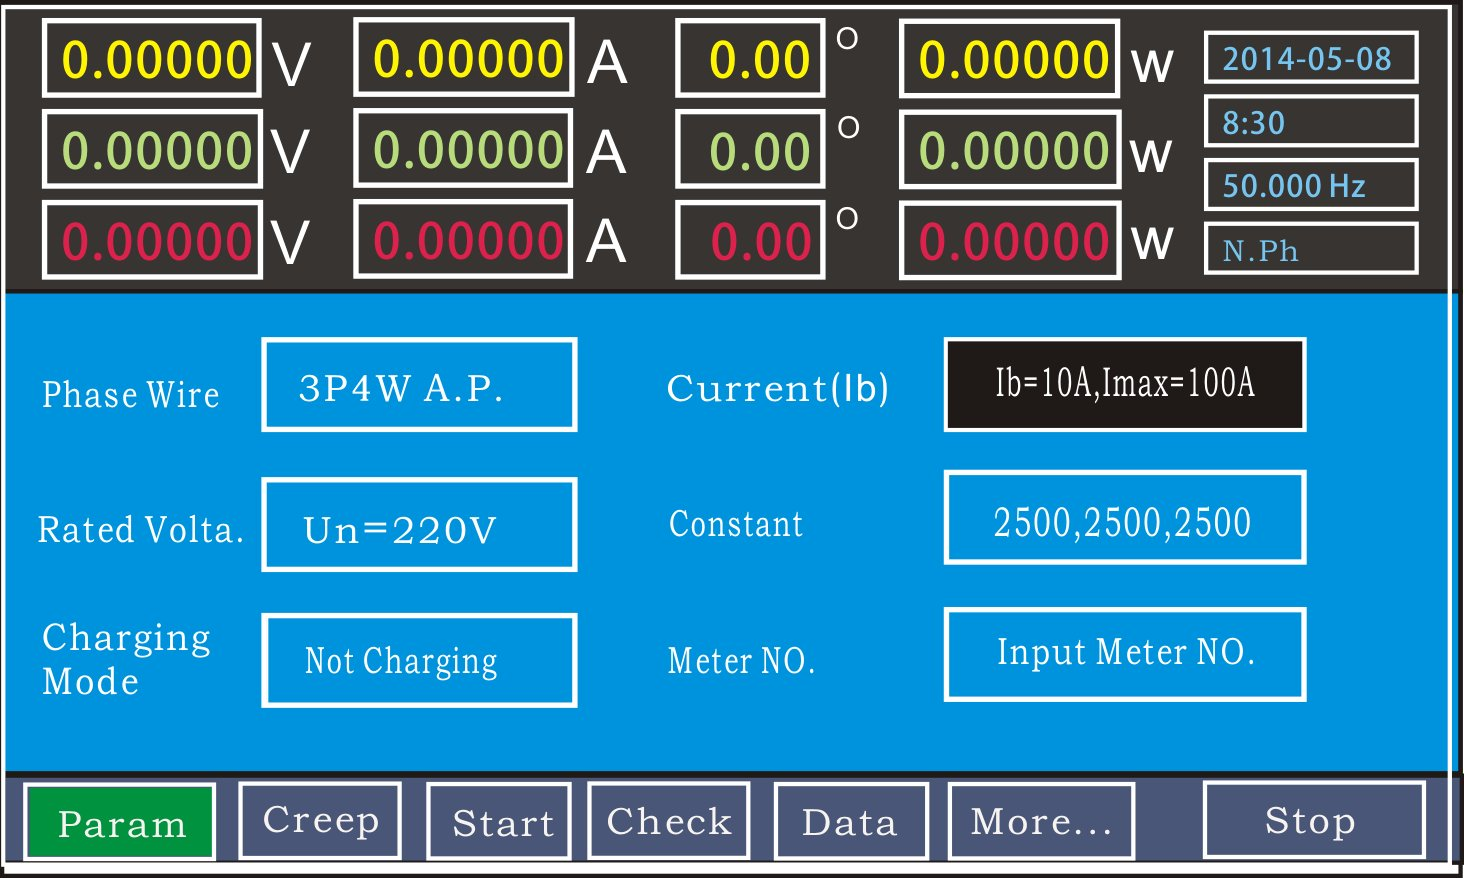
Task: Open the Phase Wire selector showing 3P4W A.P.
Action: [419, 385]
